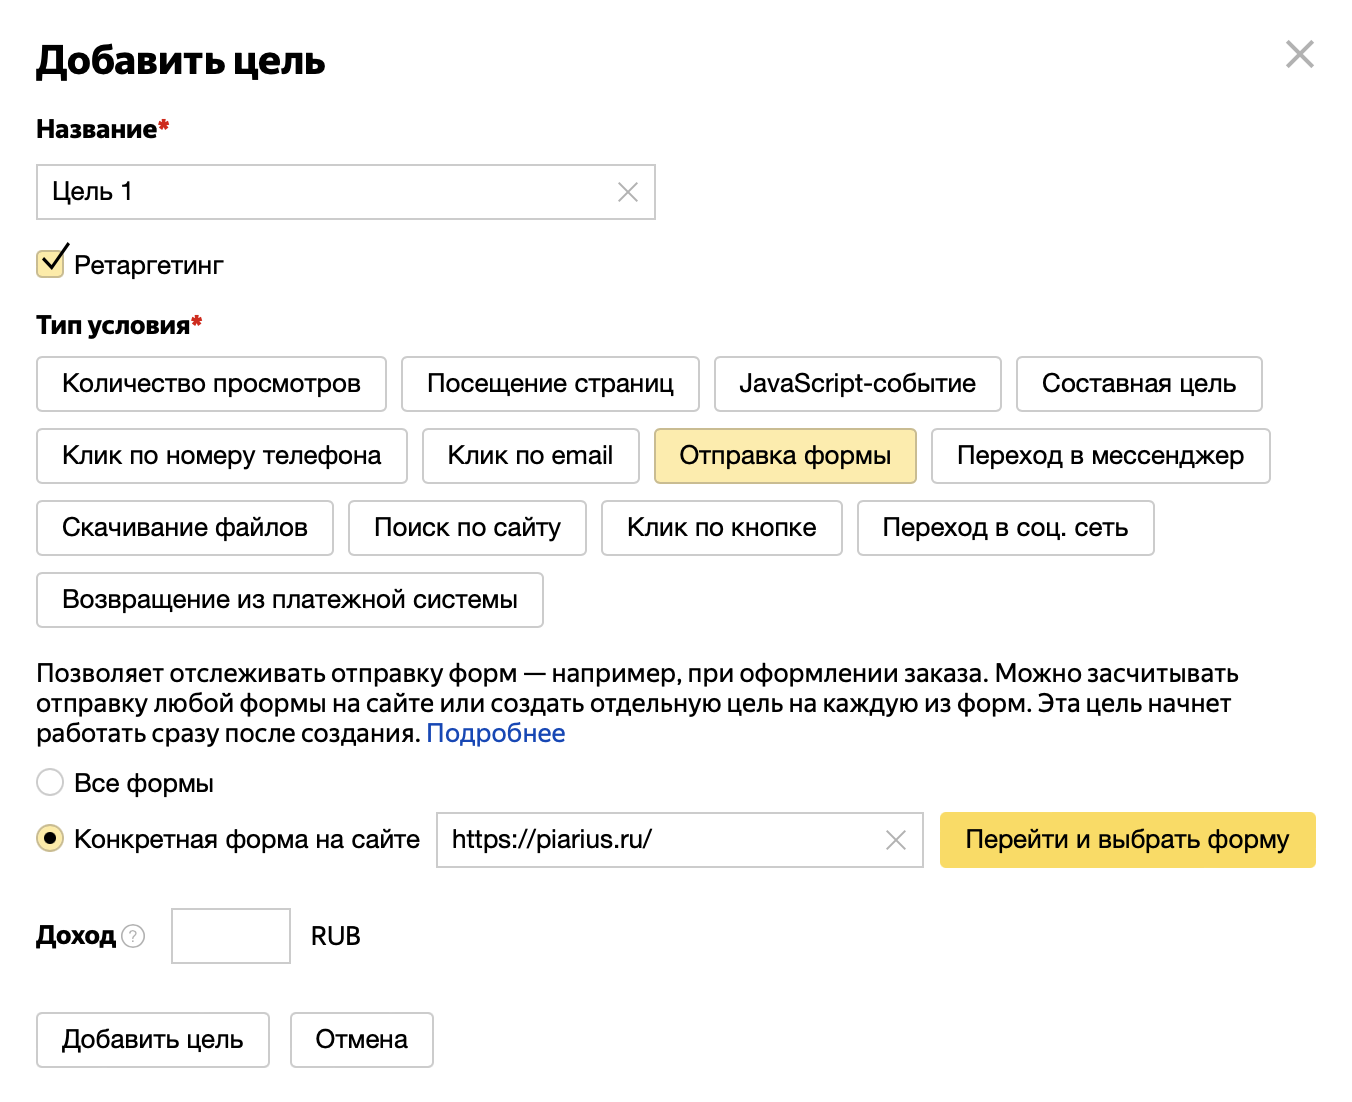Clear the goal name field
This screenshot has height=1102, width=1352.
click(628, 192)
